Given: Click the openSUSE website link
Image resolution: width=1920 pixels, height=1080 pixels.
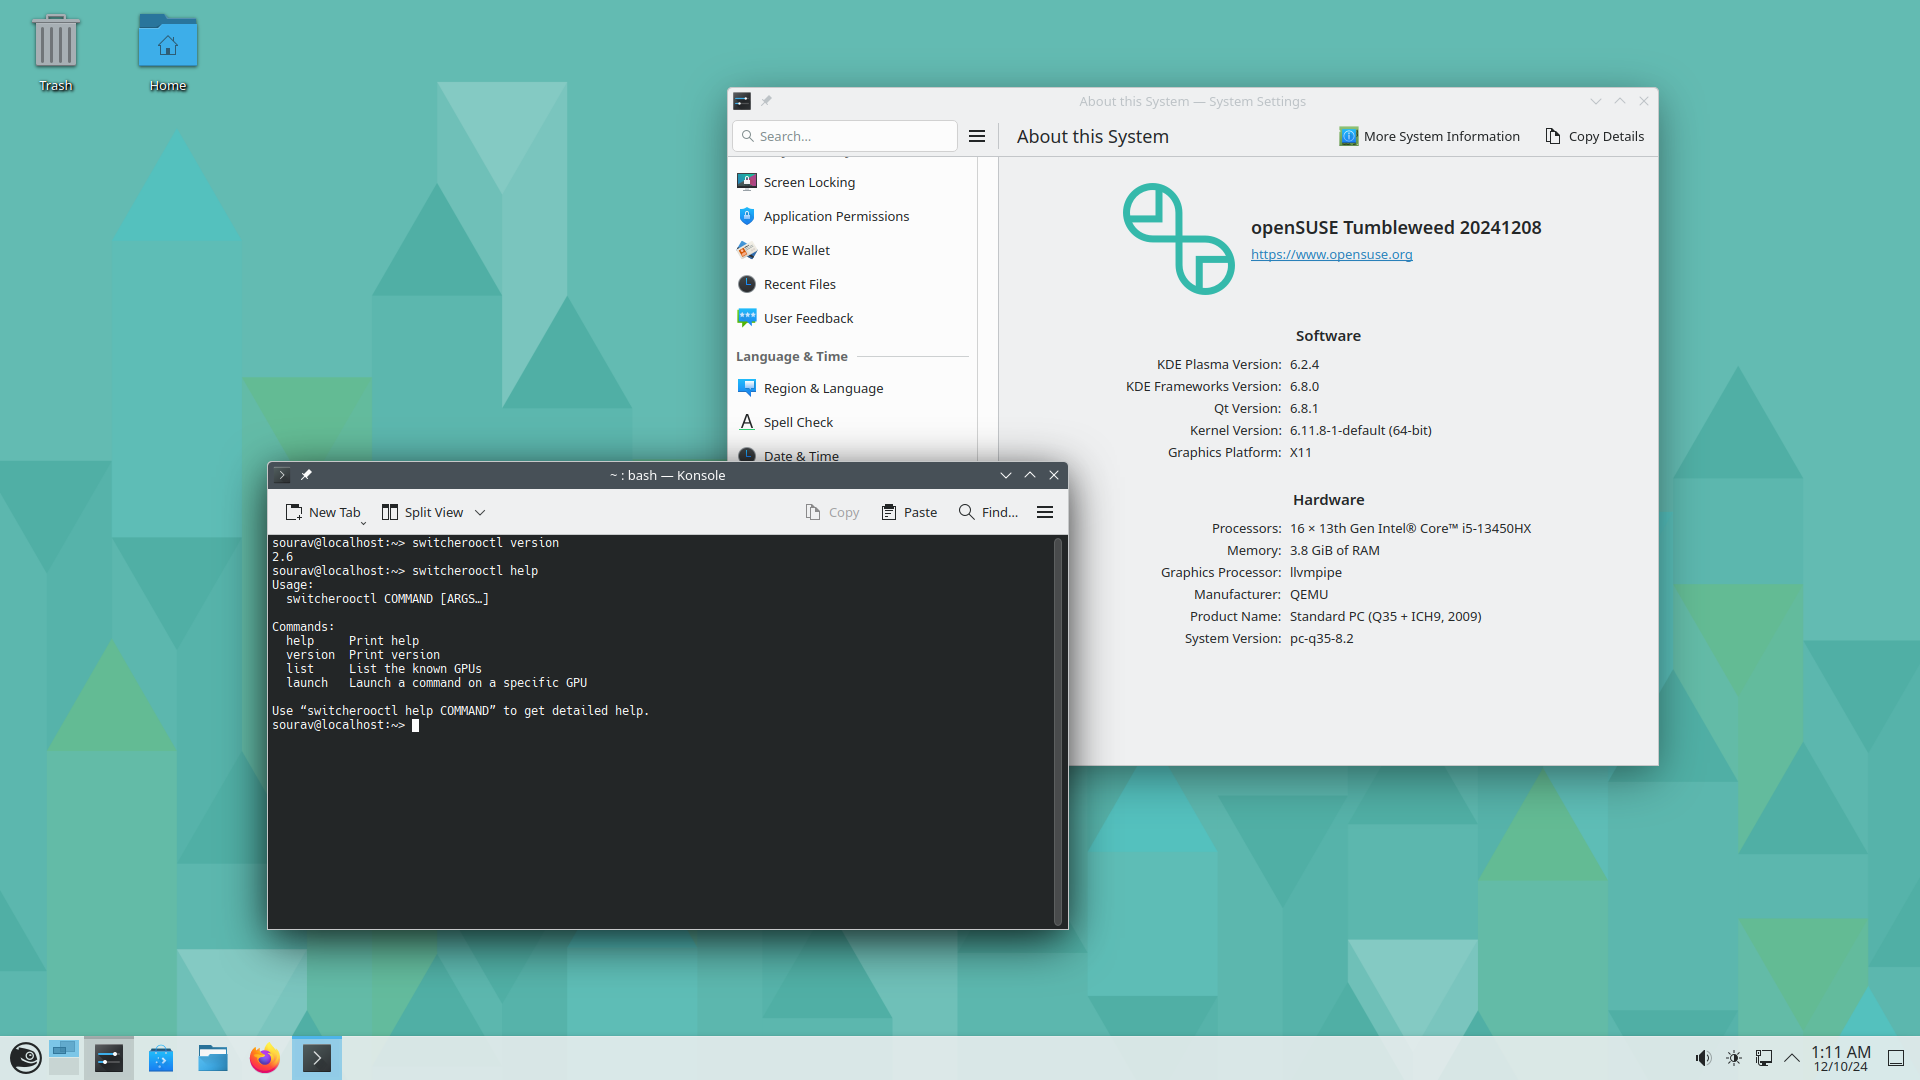Looking at the screenshot, I should click(x=1329, y=253).
